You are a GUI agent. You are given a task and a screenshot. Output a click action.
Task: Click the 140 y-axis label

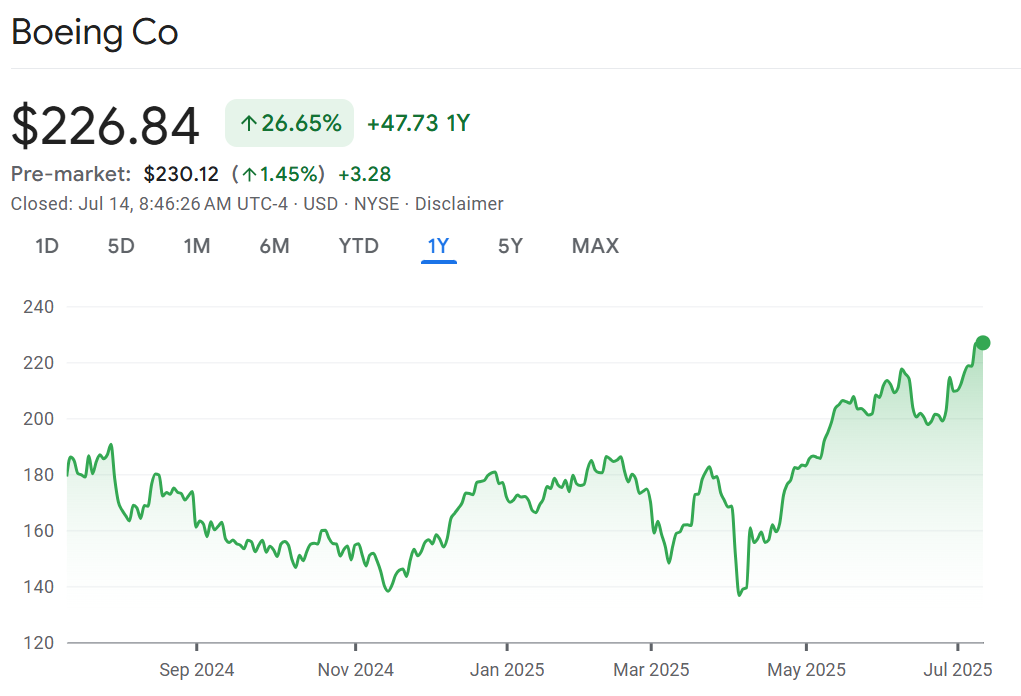coord(38,587)
